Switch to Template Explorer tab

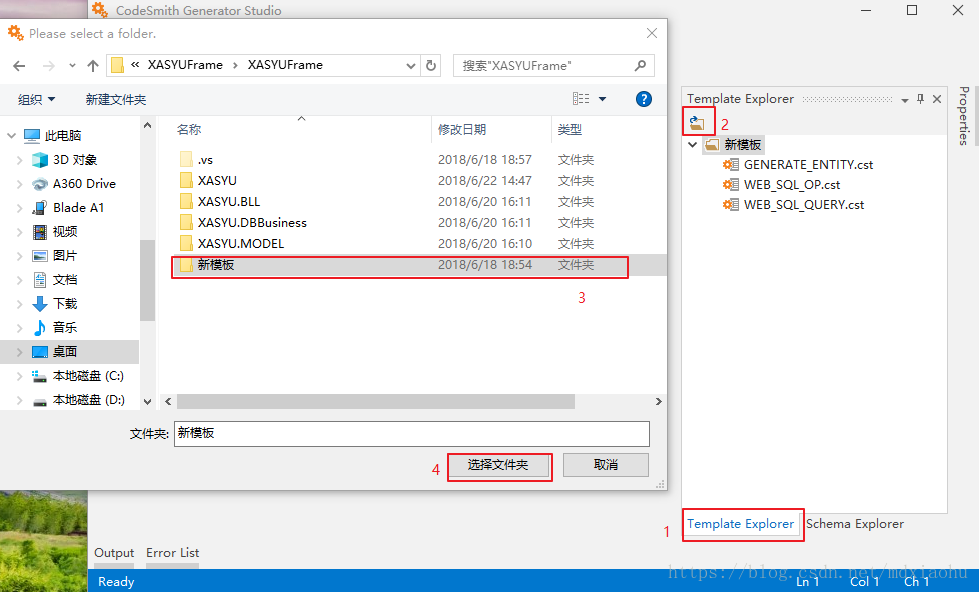[740, 524]
